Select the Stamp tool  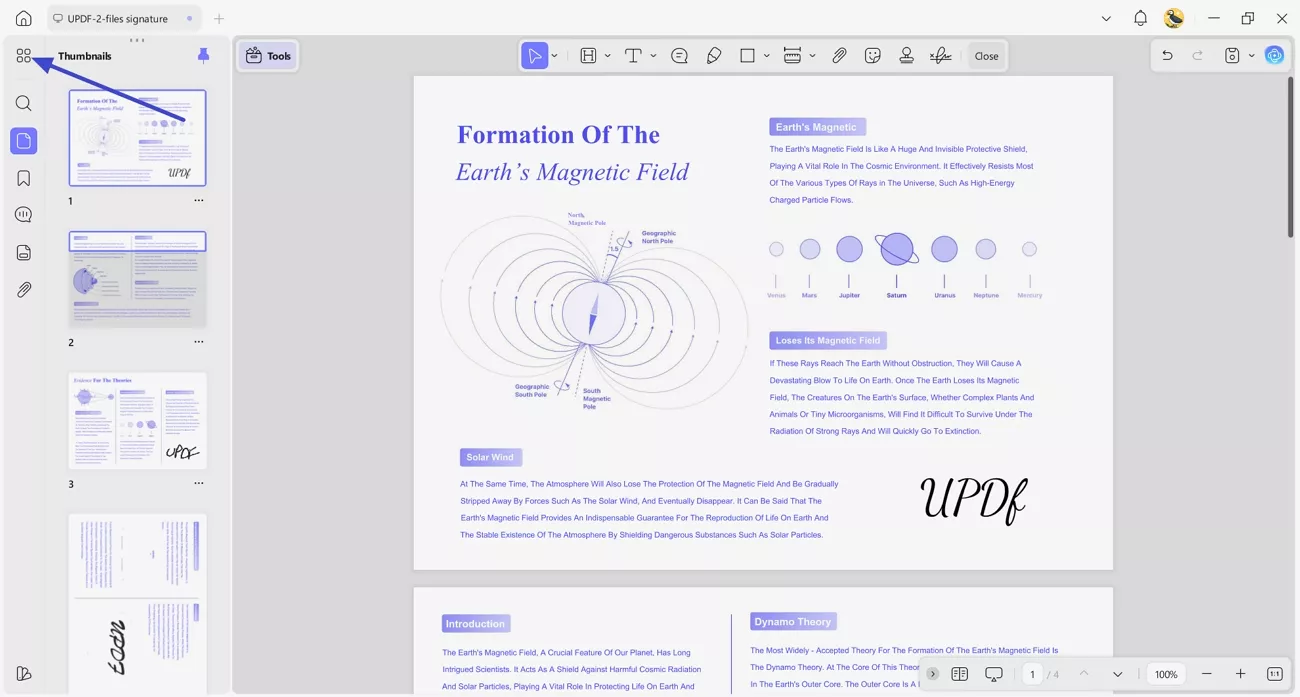pyautogui.click(x=906, y=55)
